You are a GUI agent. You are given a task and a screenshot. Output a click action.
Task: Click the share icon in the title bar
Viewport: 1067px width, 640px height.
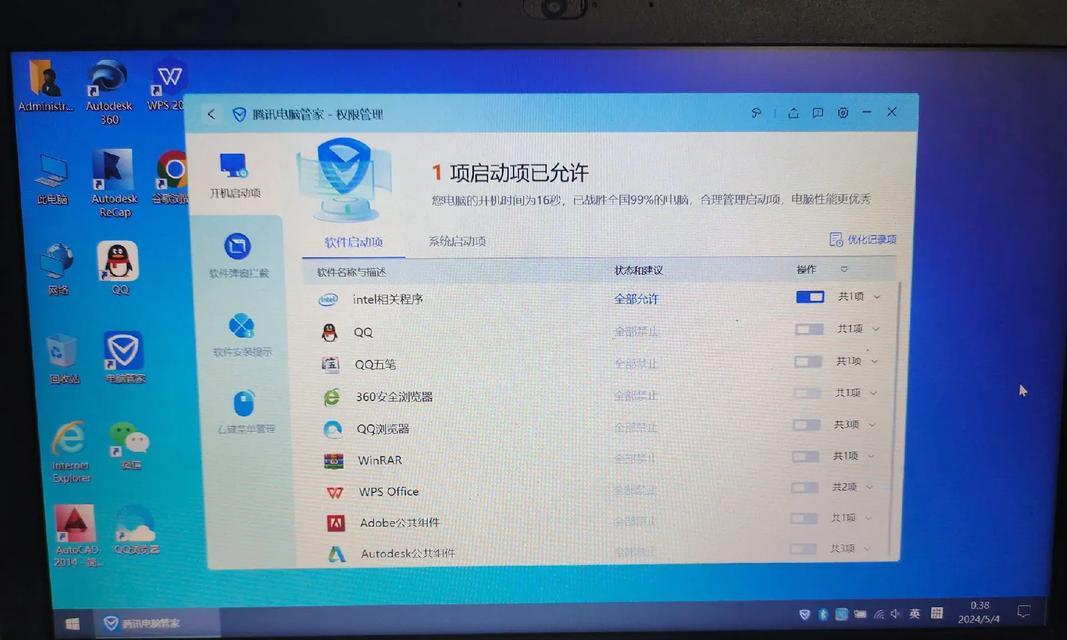coord(793,113)
